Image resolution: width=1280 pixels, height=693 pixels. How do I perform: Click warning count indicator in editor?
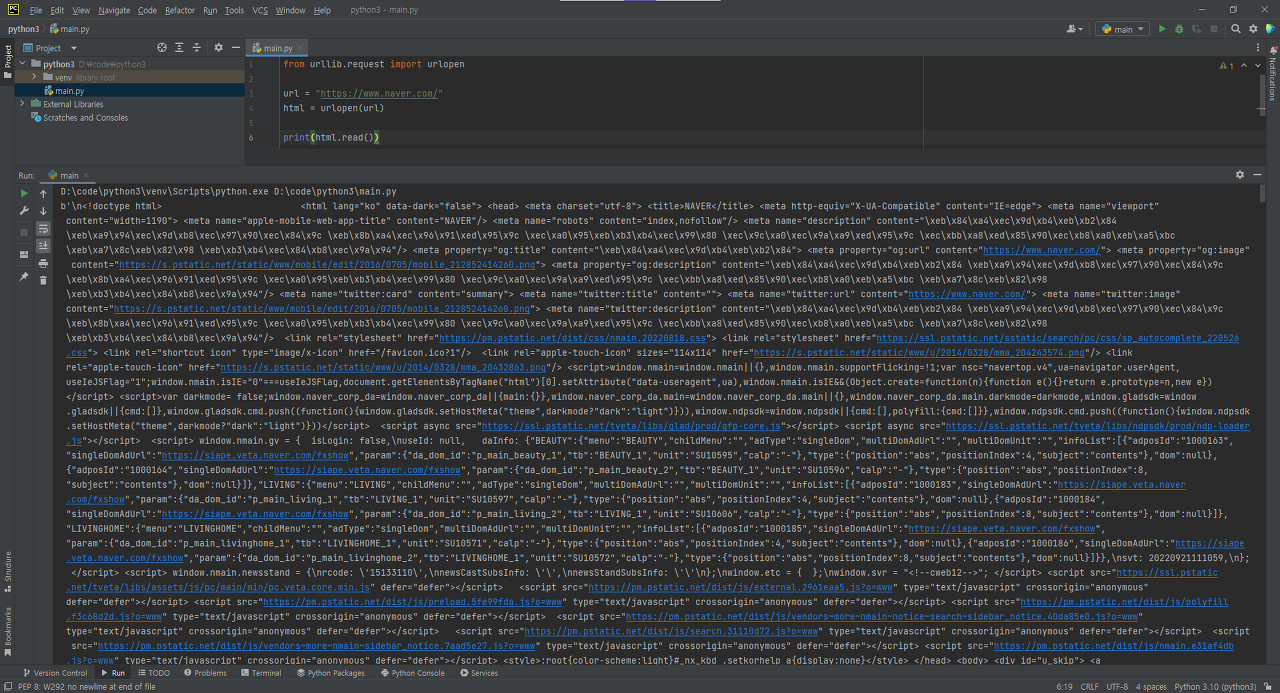[x=1225, y=65]
